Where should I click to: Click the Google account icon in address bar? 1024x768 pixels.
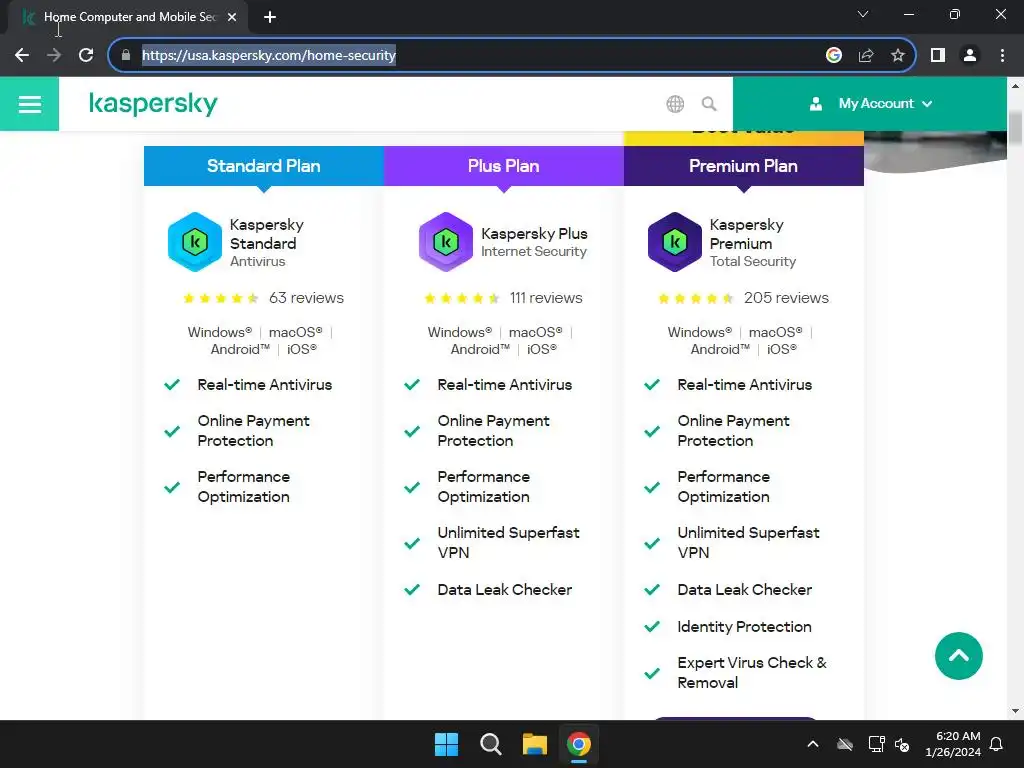point(833,56)
